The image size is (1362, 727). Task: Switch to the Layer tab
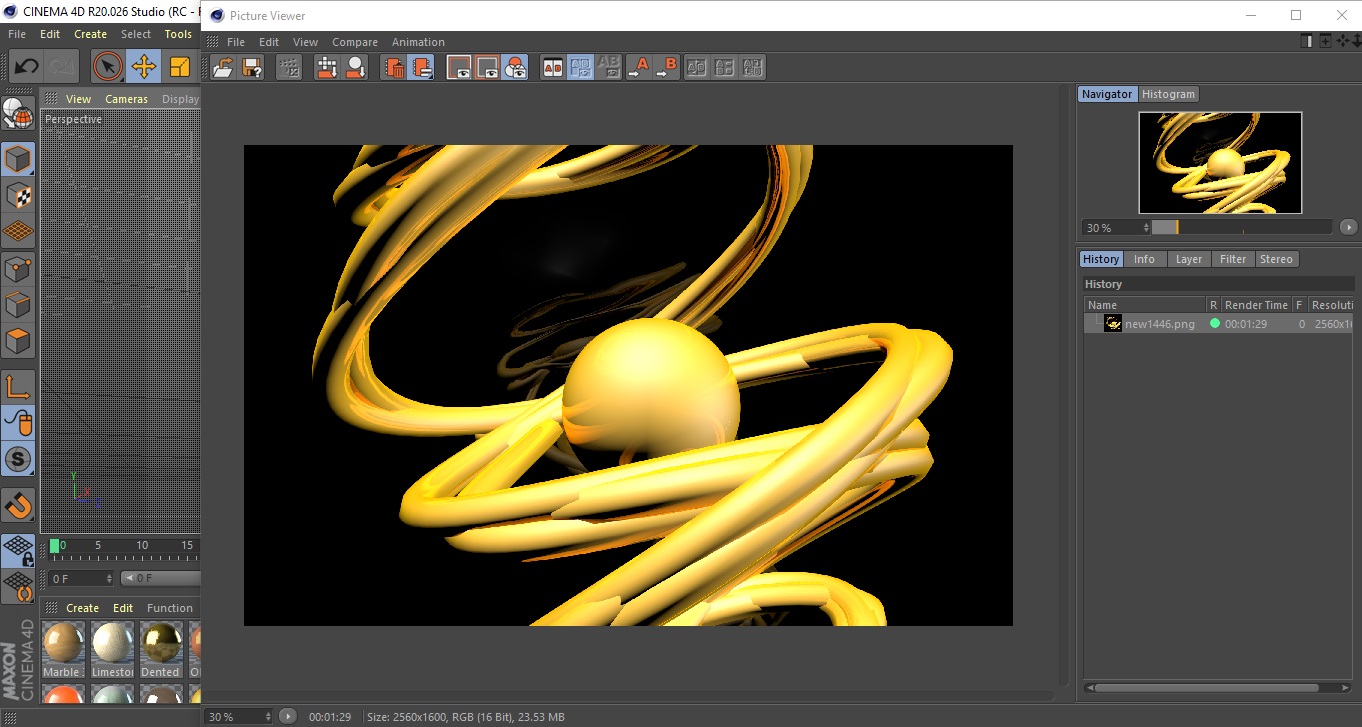[x=1188, y=259]
